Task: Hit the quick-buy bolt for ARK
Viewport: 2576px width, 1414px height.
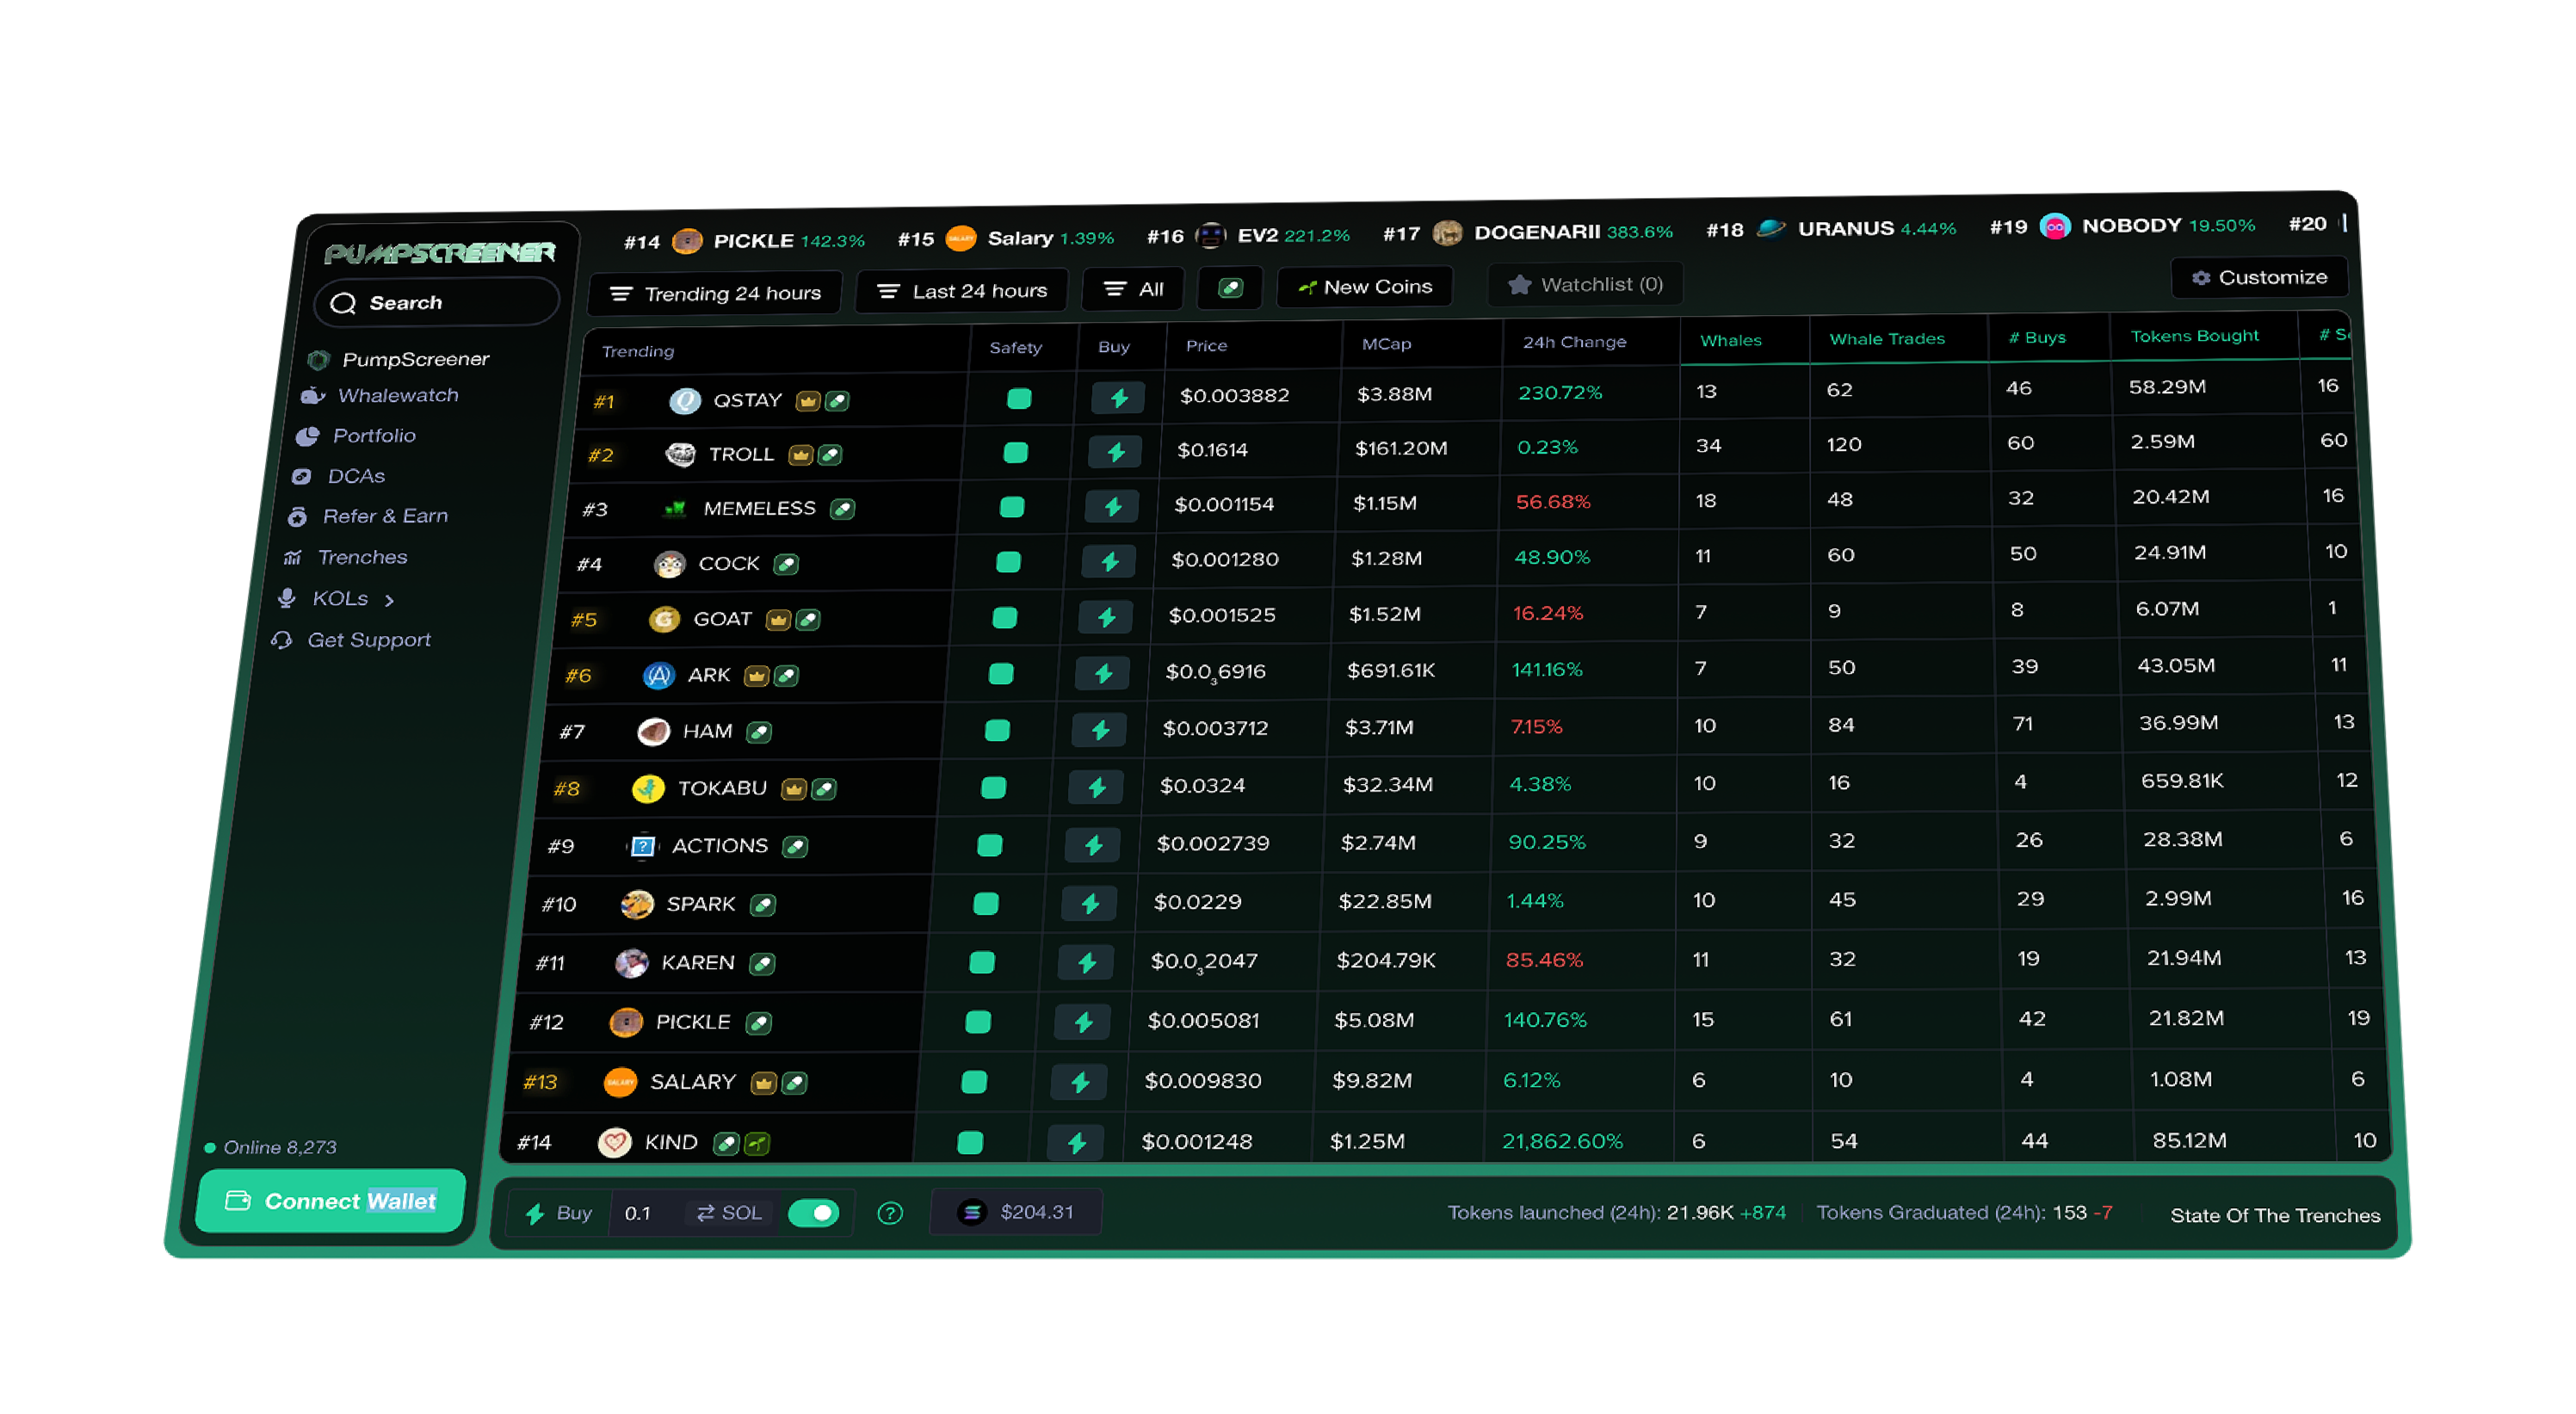Action: (x=1103, y=673)
